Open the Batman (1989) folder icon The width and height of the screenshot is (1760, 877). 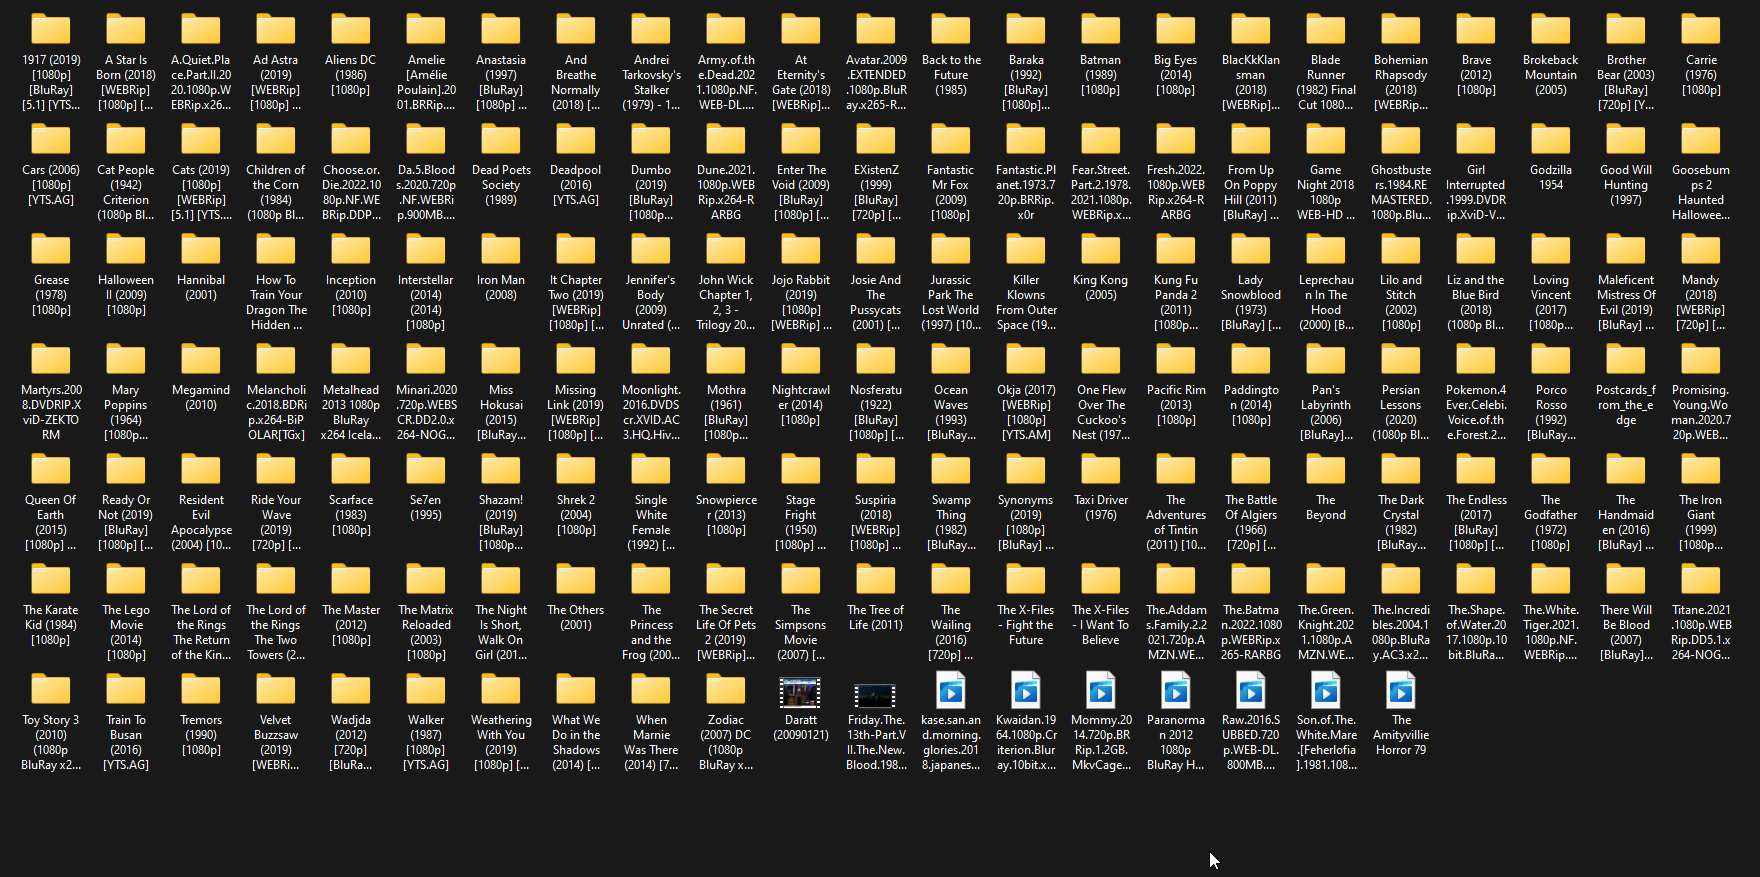click(x=1101, y=30)
